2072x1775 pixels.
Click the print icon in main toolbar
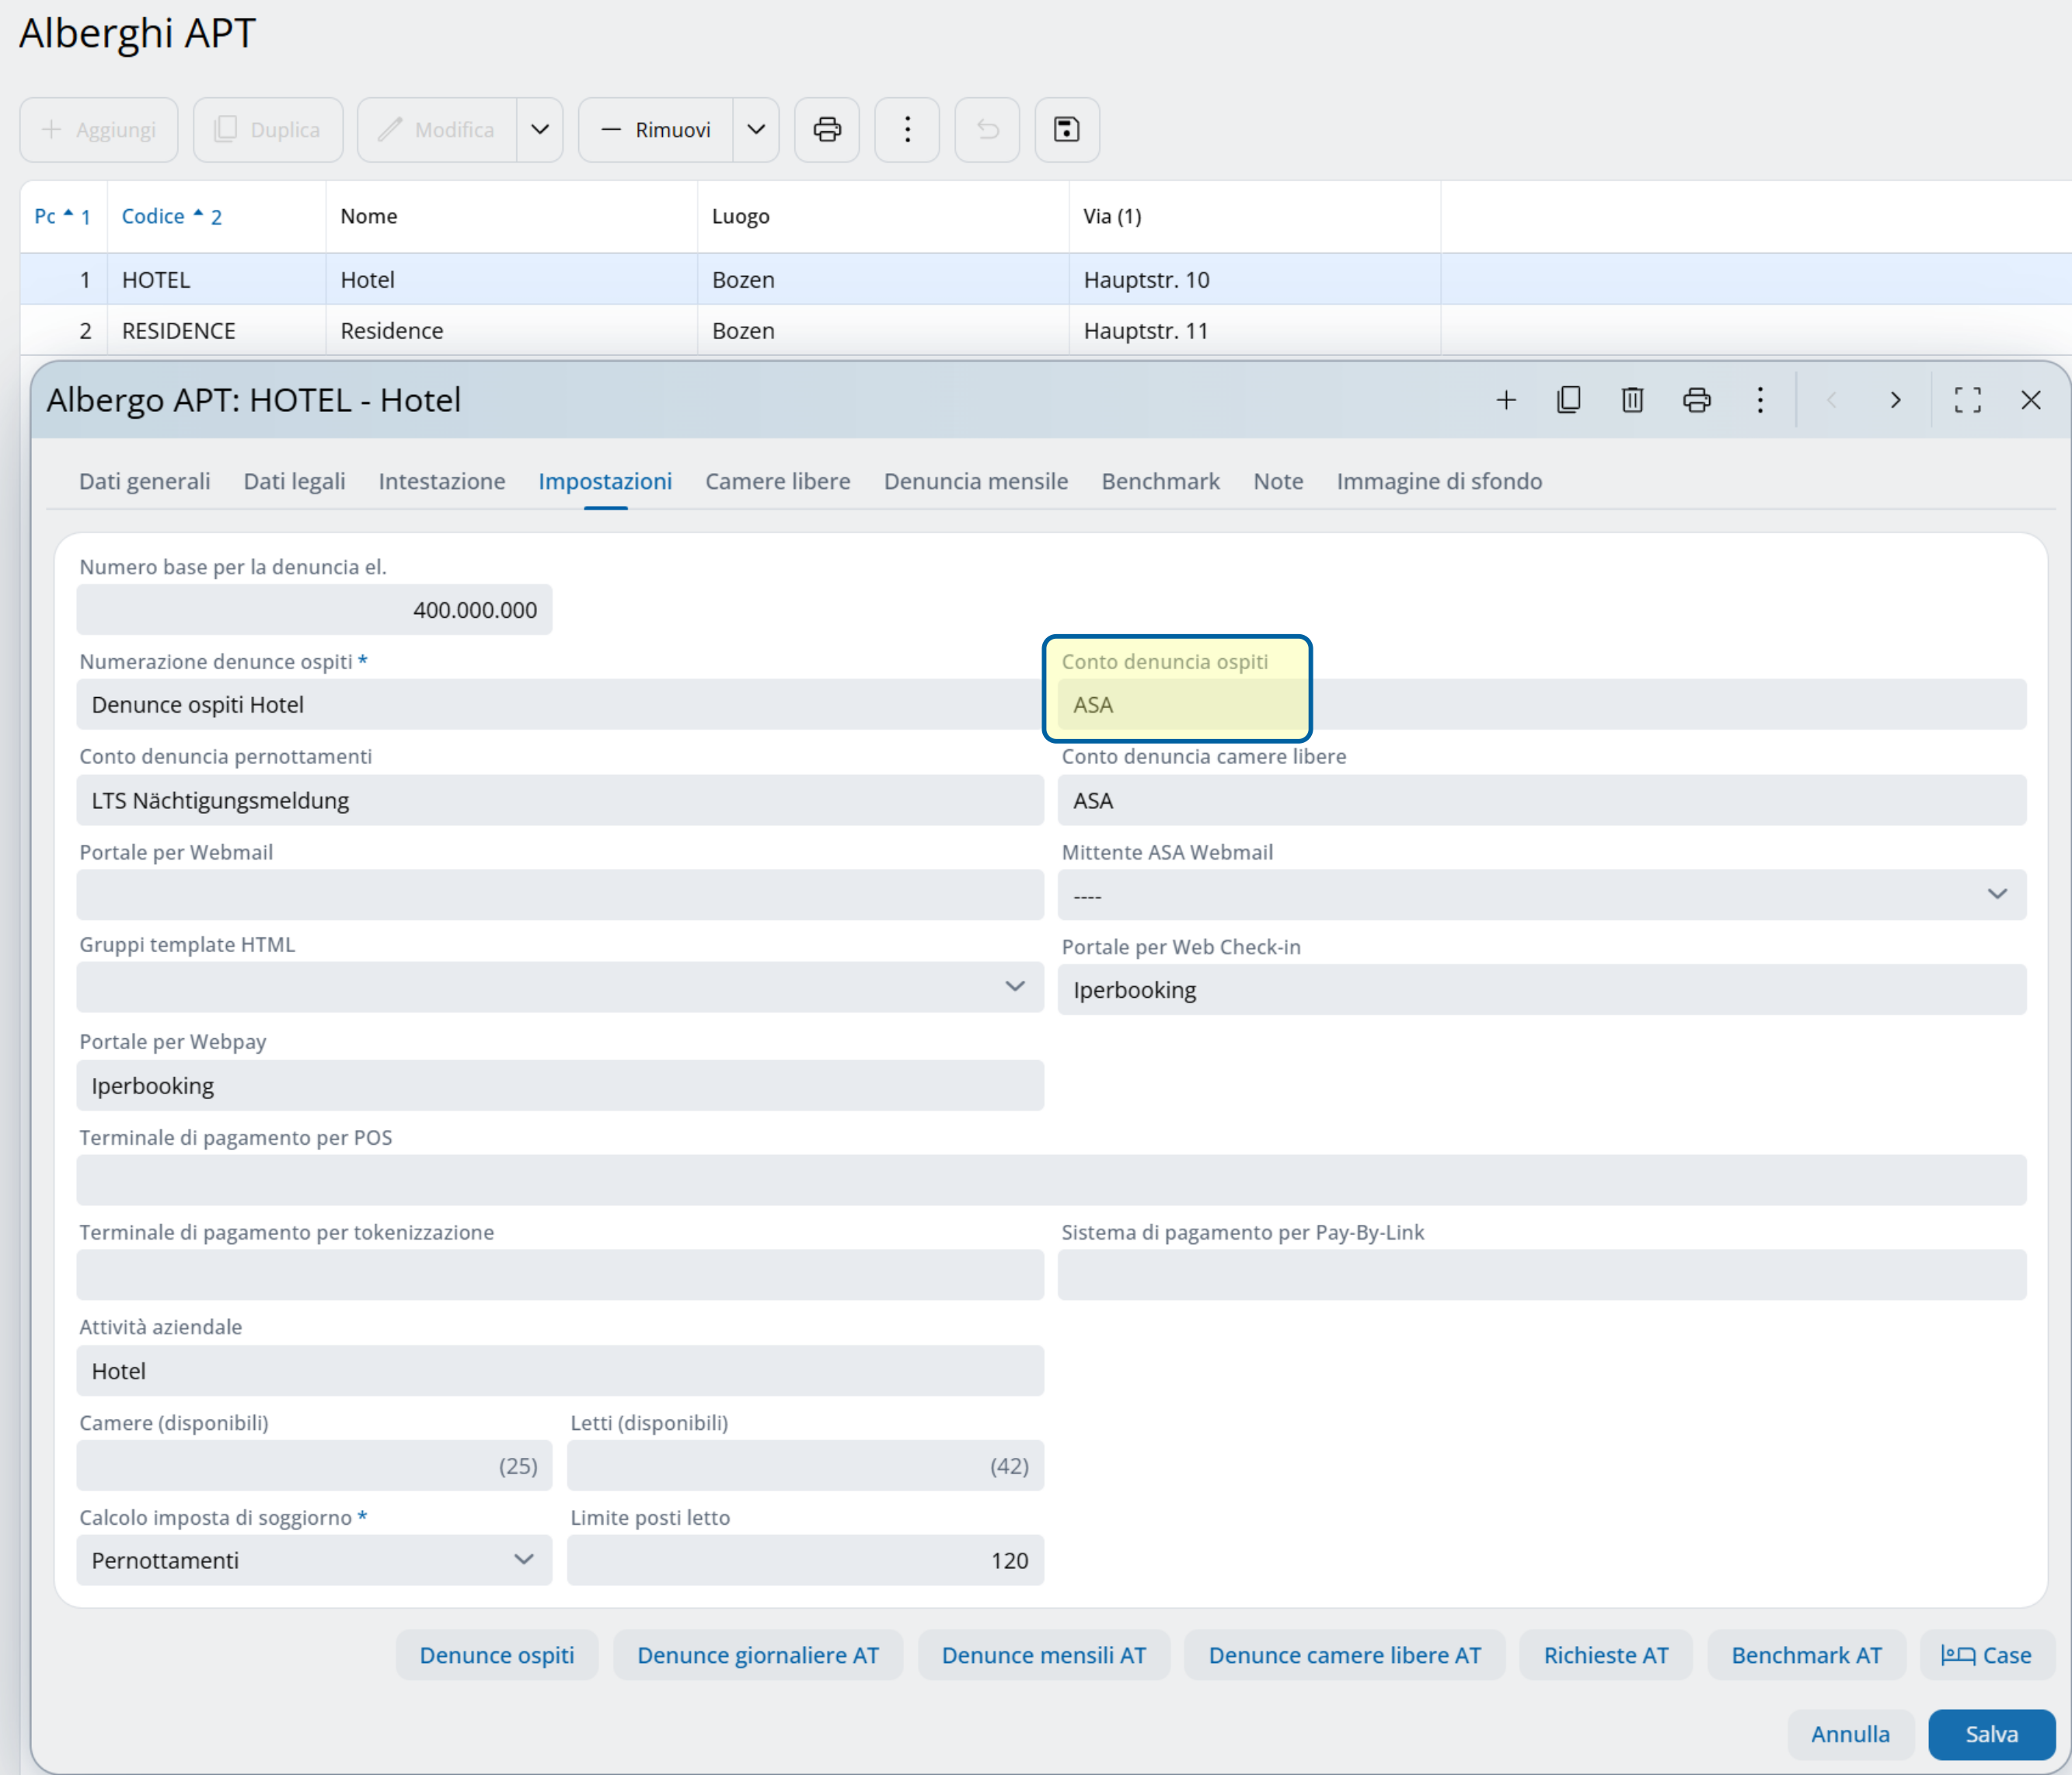coord(826,129)
